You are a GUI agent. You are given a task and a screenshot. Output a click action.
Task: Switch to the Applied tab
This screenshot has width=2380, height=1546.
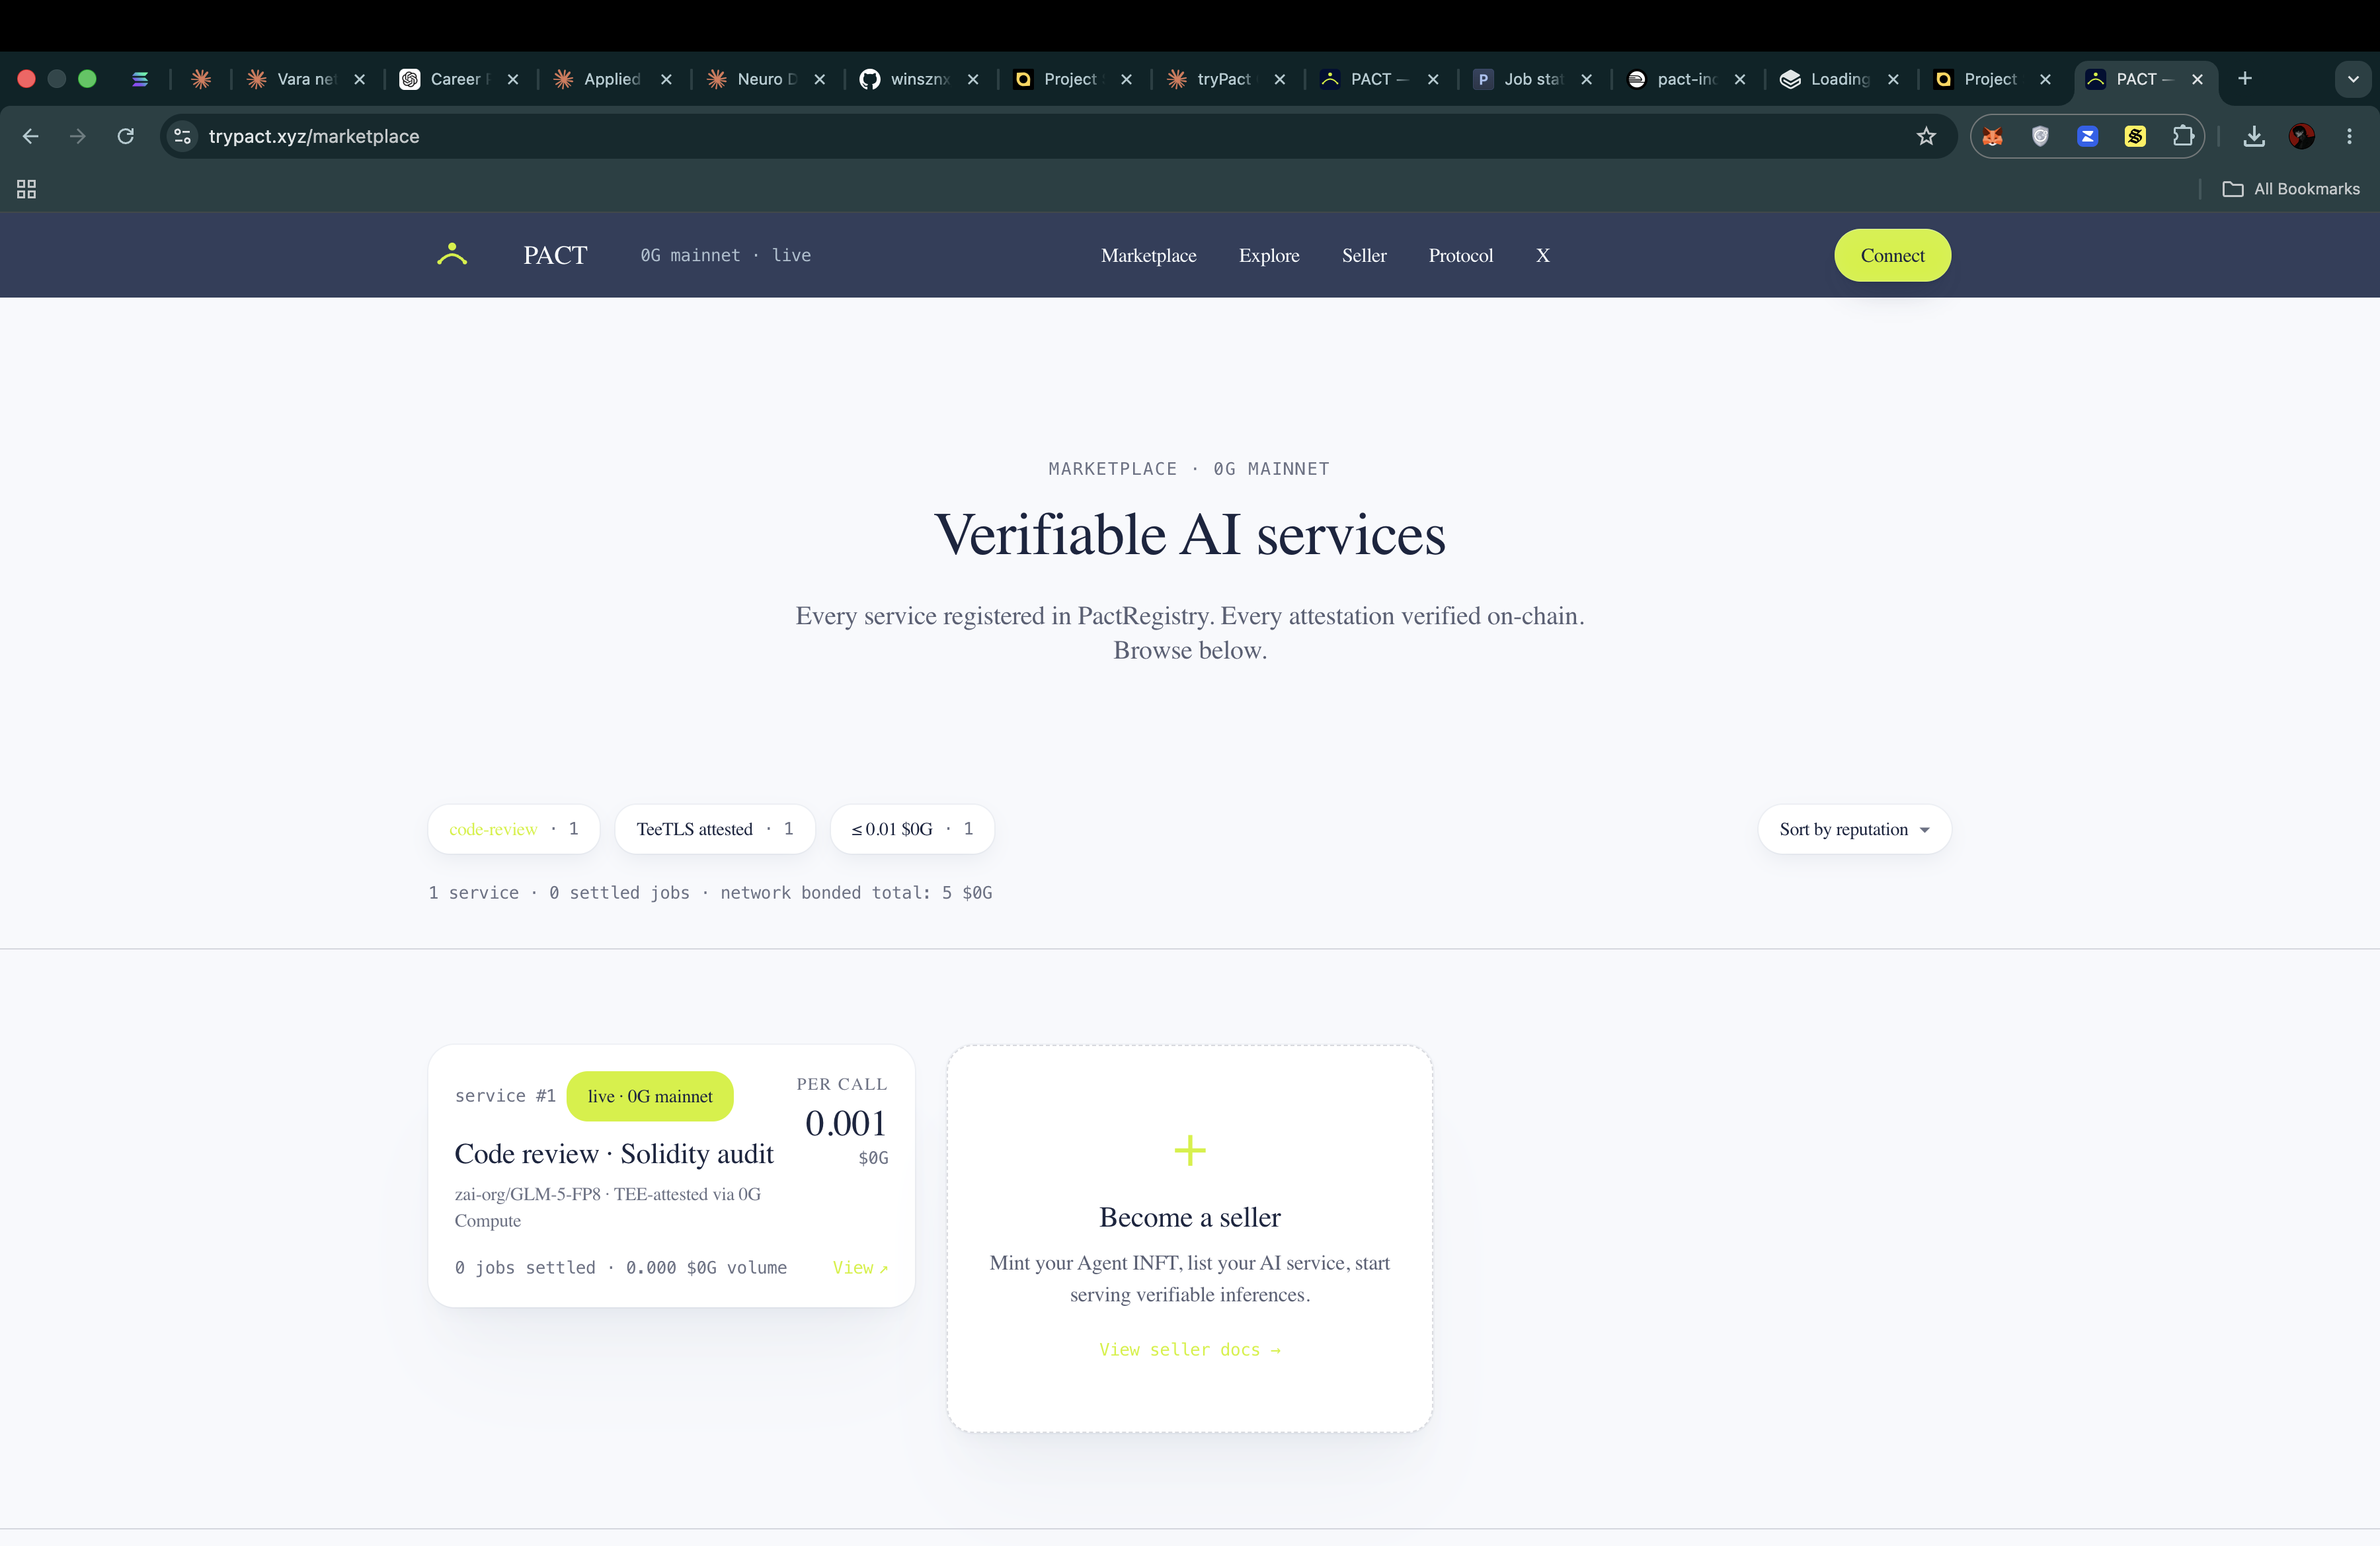[x=613, y=79]
